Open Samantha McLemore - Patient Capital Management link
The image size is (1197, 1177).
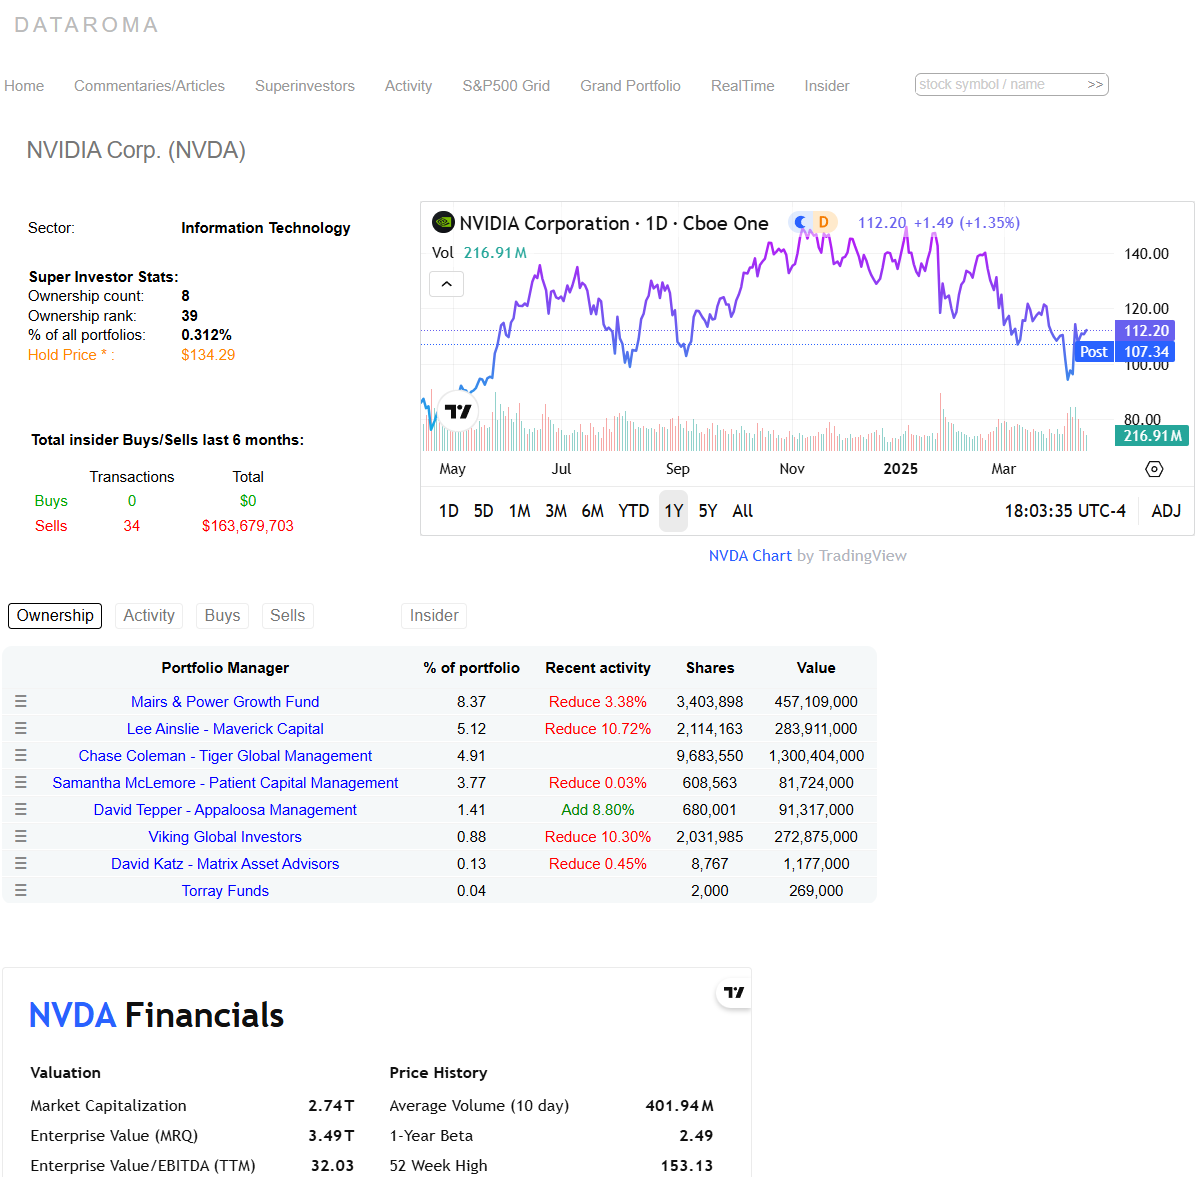[x=225, y=782]
